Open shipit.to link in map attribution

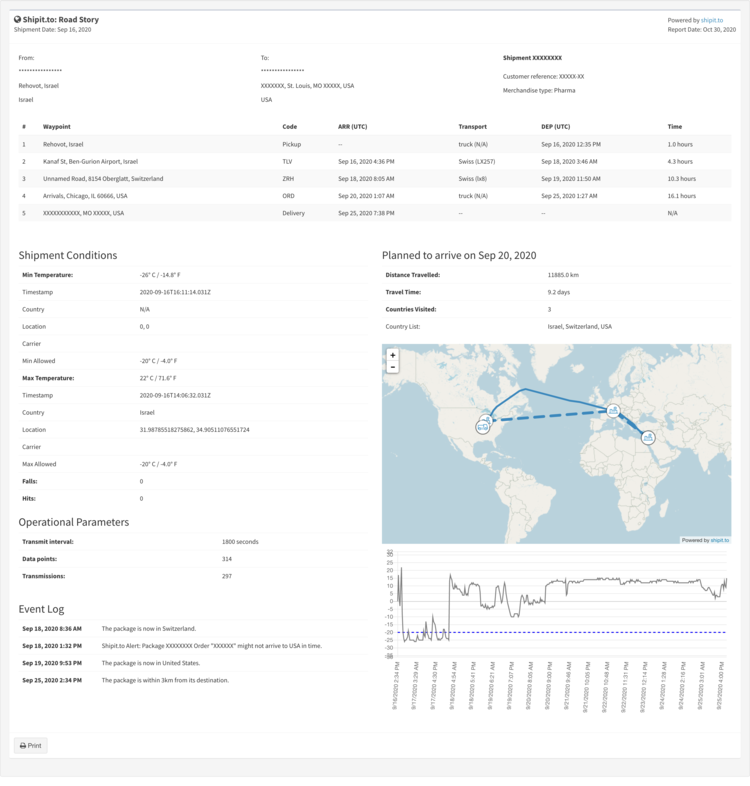point(720,540)
